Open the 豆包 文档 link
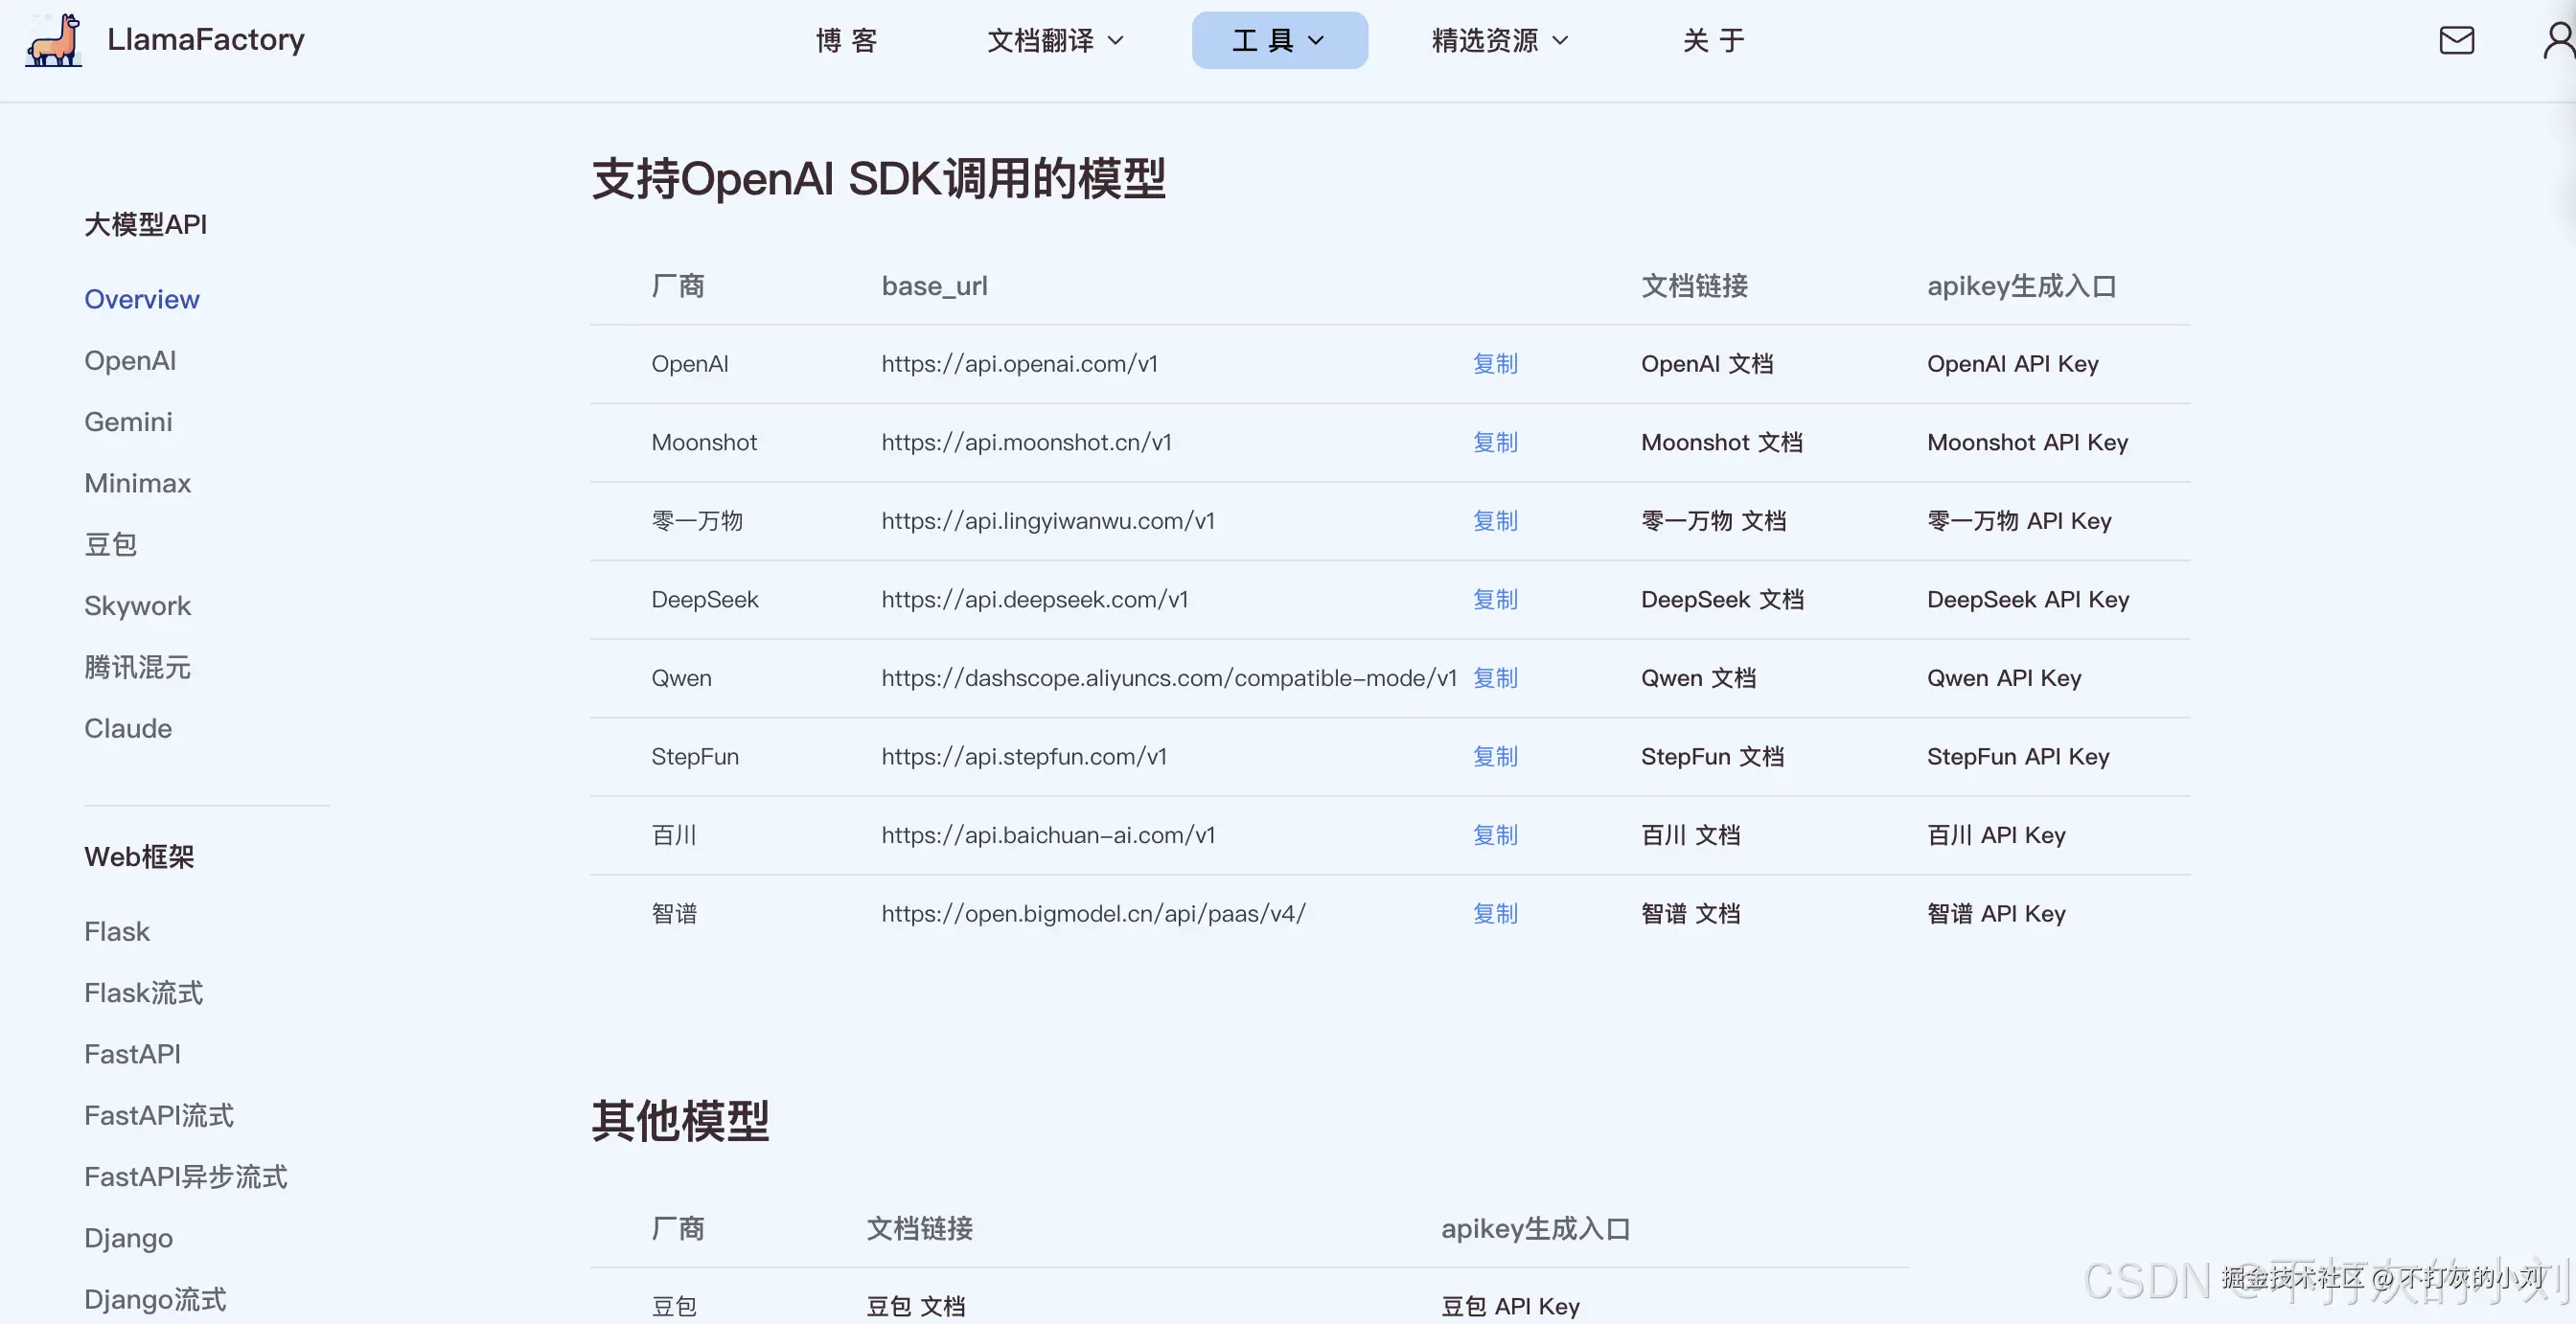This screenshot has width=2576, height=1324. click(x=915, y=1306)
